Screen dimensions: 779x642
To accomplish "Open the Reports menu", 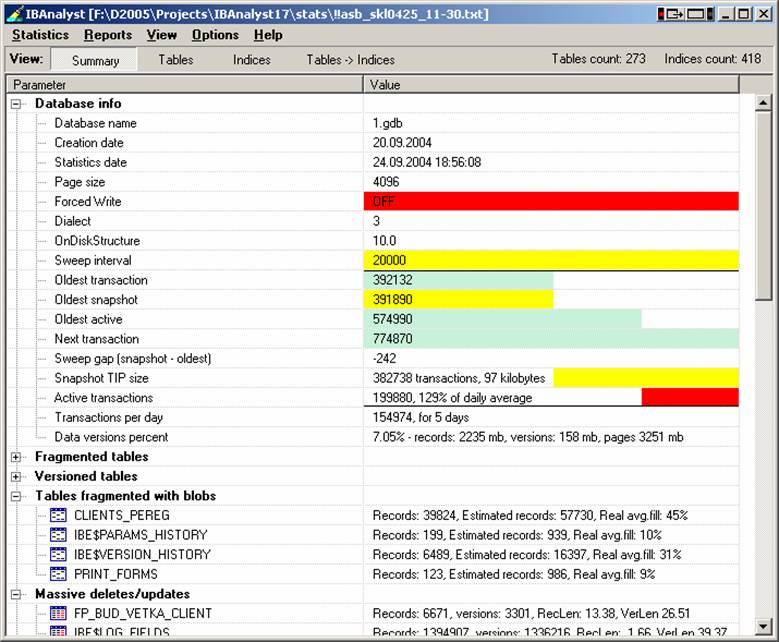I will pyautogui.click(x=107, y=35).
